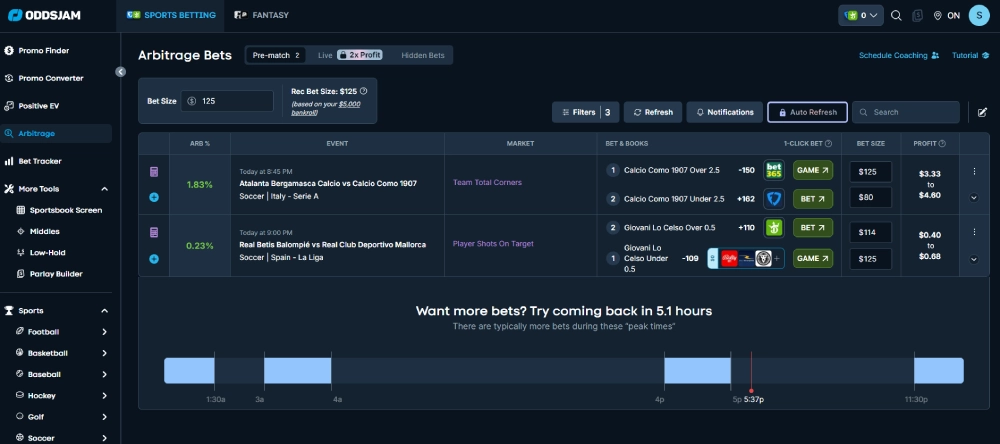The height and width of the screenshot is (444, 1000).
Task: Click the bet365 sportsbook logo
Action: click(x=774, y=170)
